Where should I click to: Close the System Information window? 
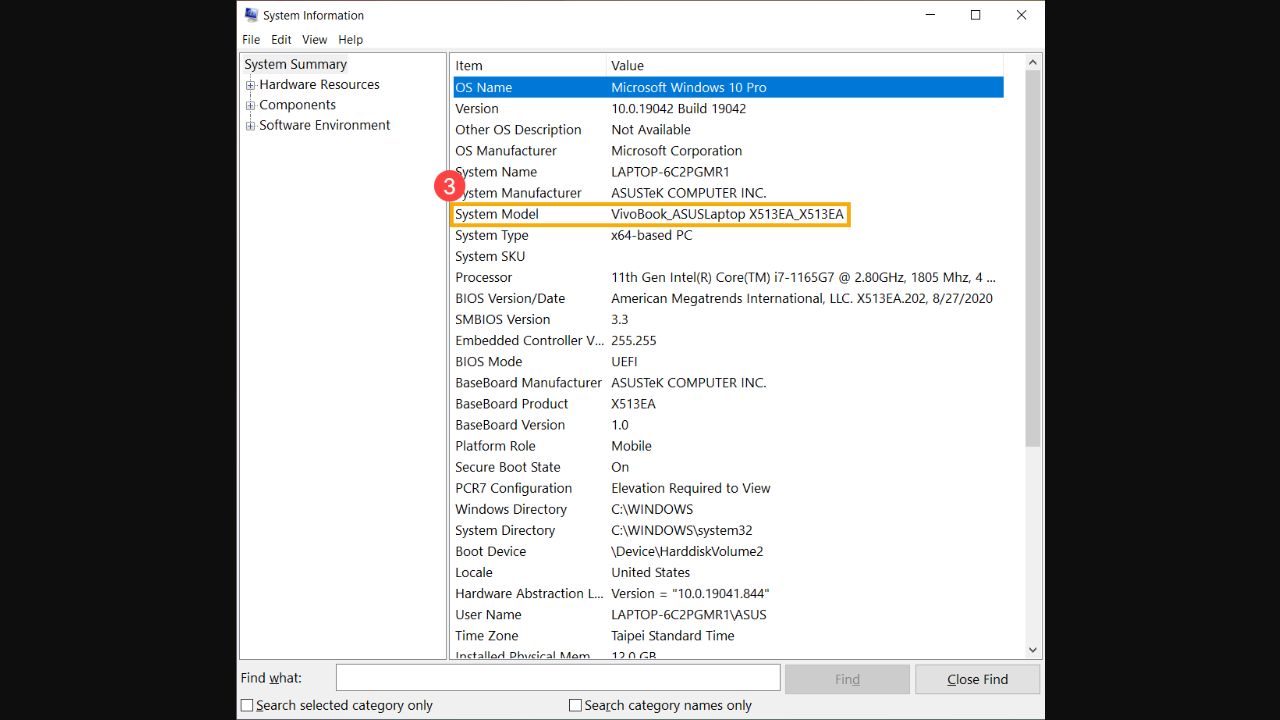[x=1021, y=15]
